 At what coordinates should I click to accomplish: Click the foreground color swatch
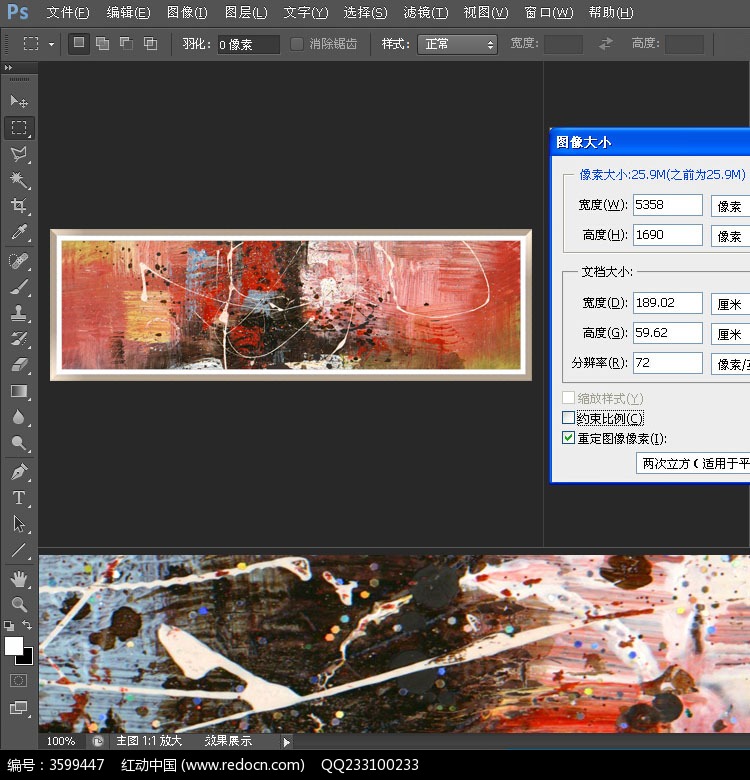coord(13,646)
